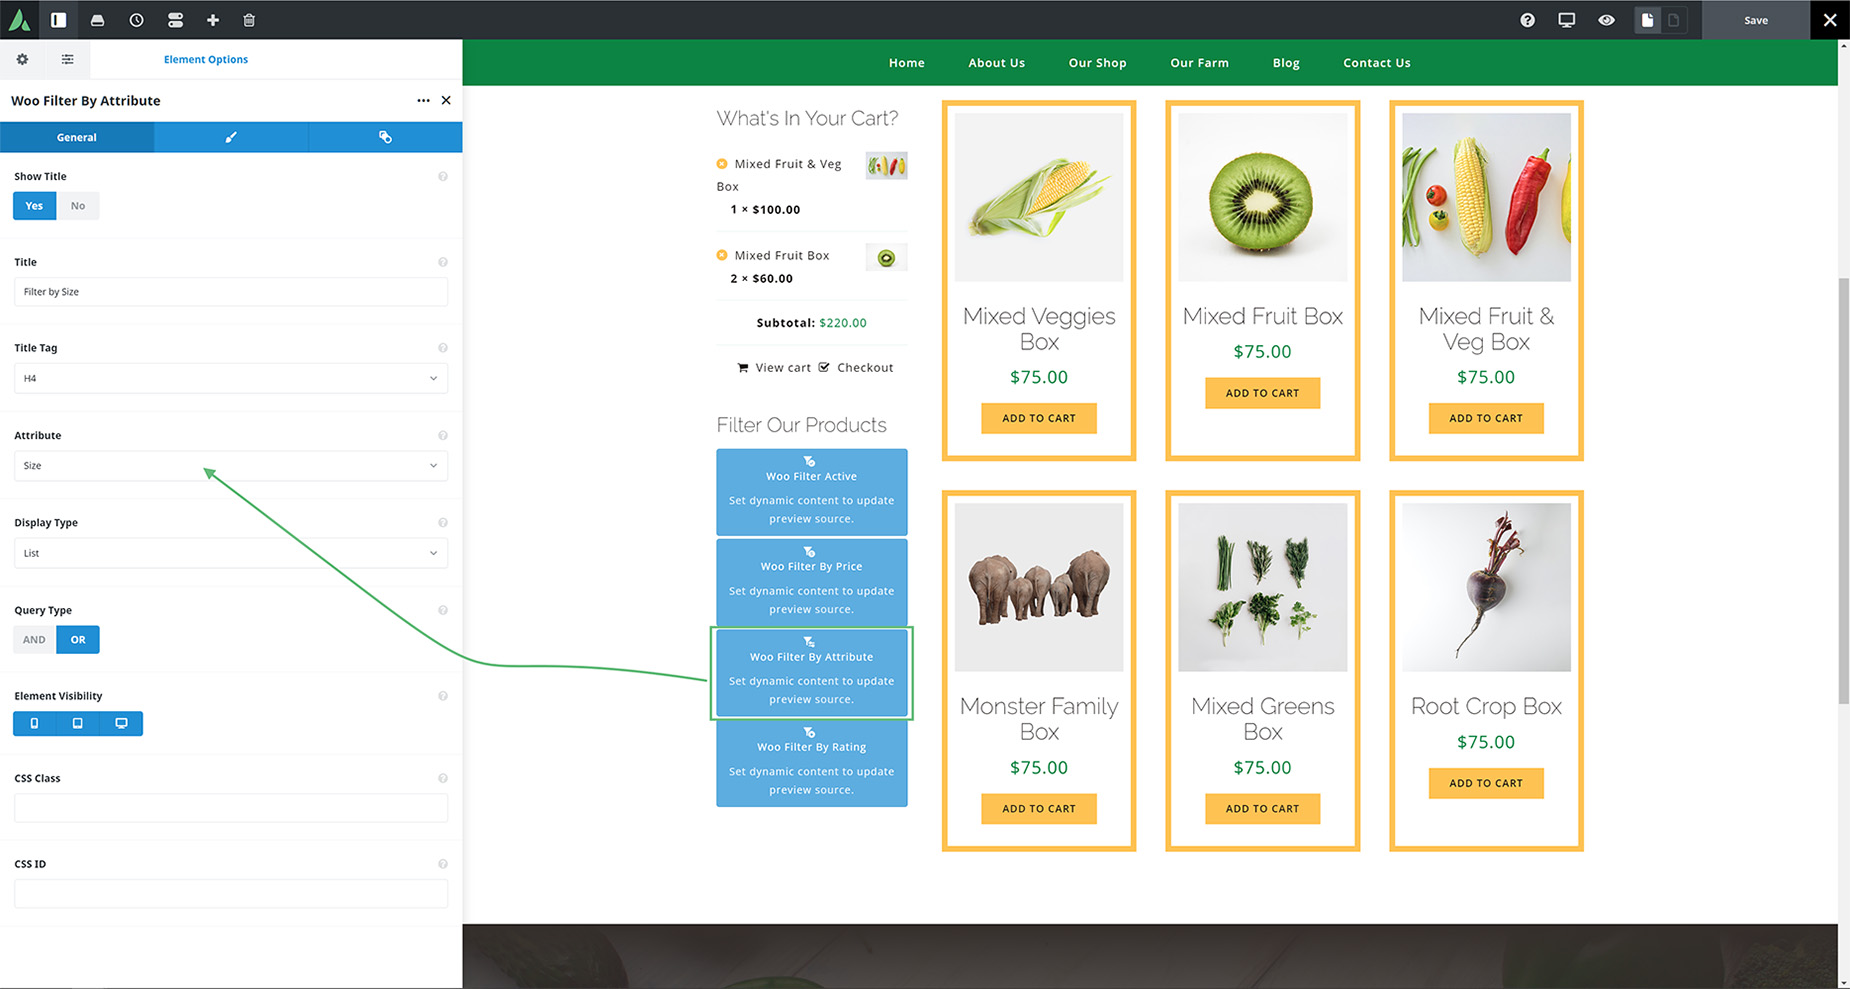Switch to the link Extras tab

click(385, 137)
